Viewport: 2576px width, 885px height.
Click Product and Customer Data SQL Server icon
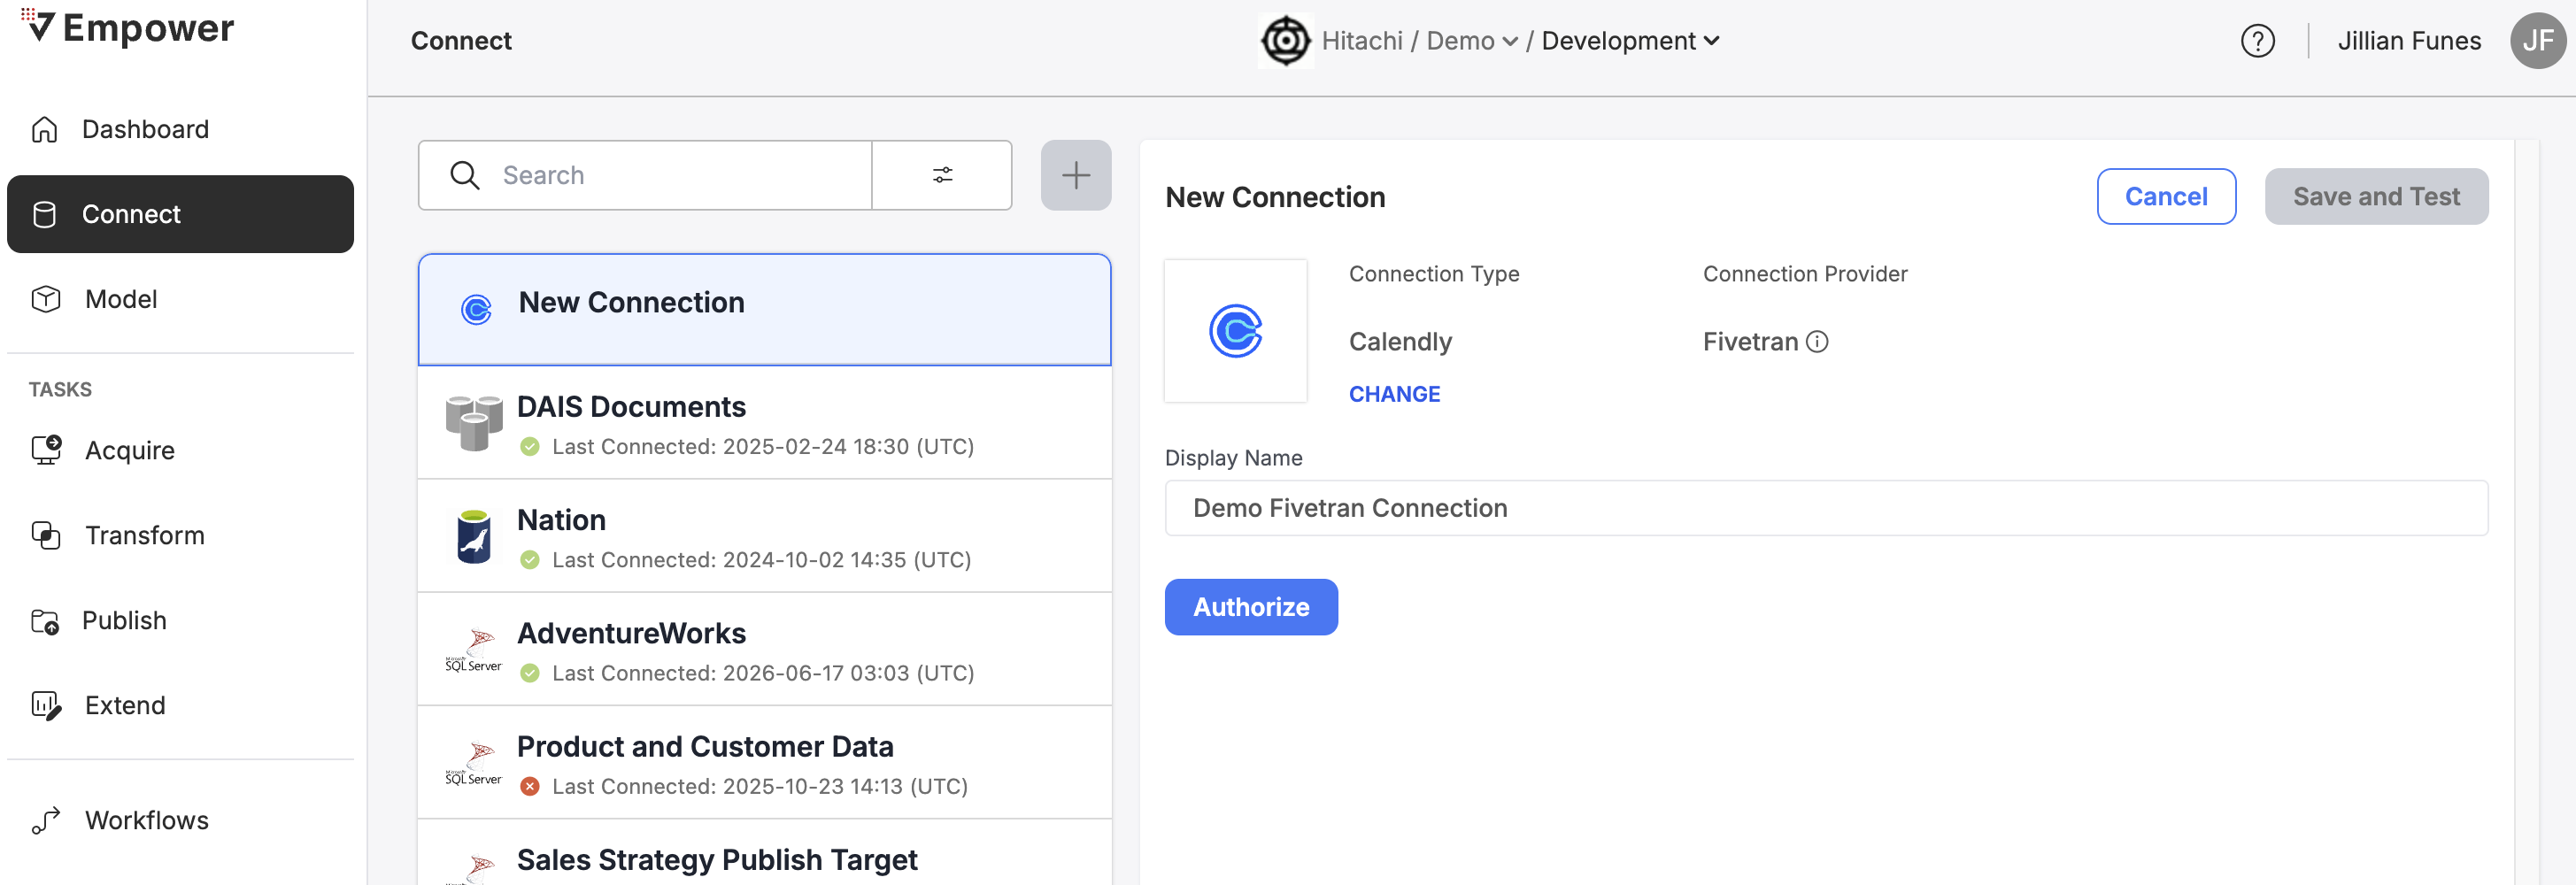click(x=474, y=763)
